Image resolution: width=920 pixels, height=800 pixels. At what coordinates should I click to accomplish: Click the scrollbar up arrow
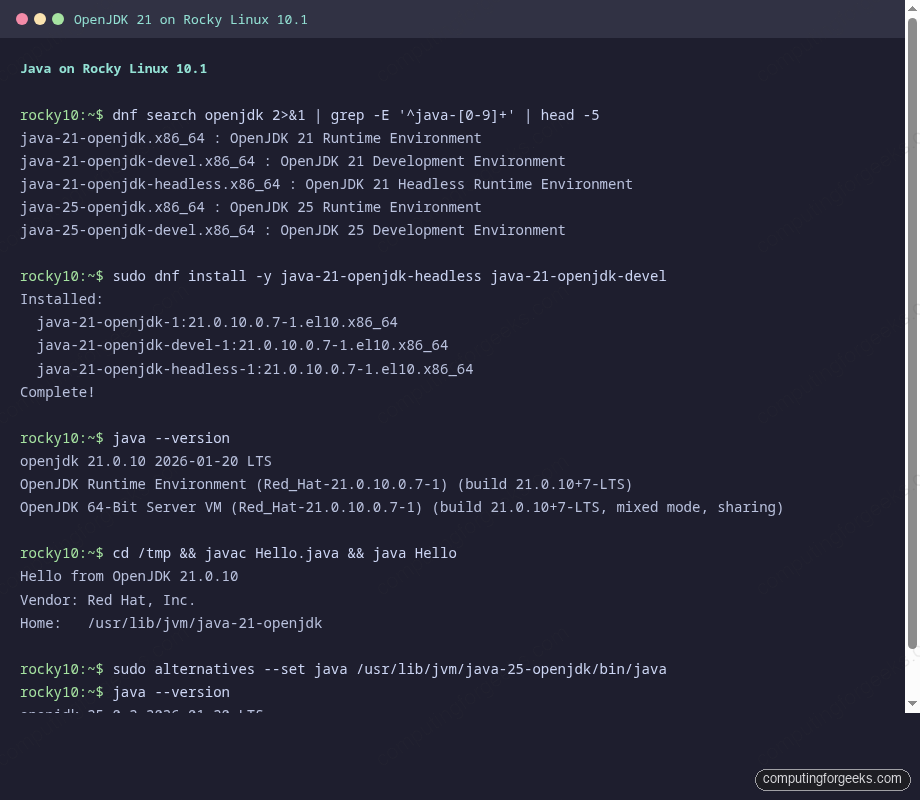[x=912, y=8]
